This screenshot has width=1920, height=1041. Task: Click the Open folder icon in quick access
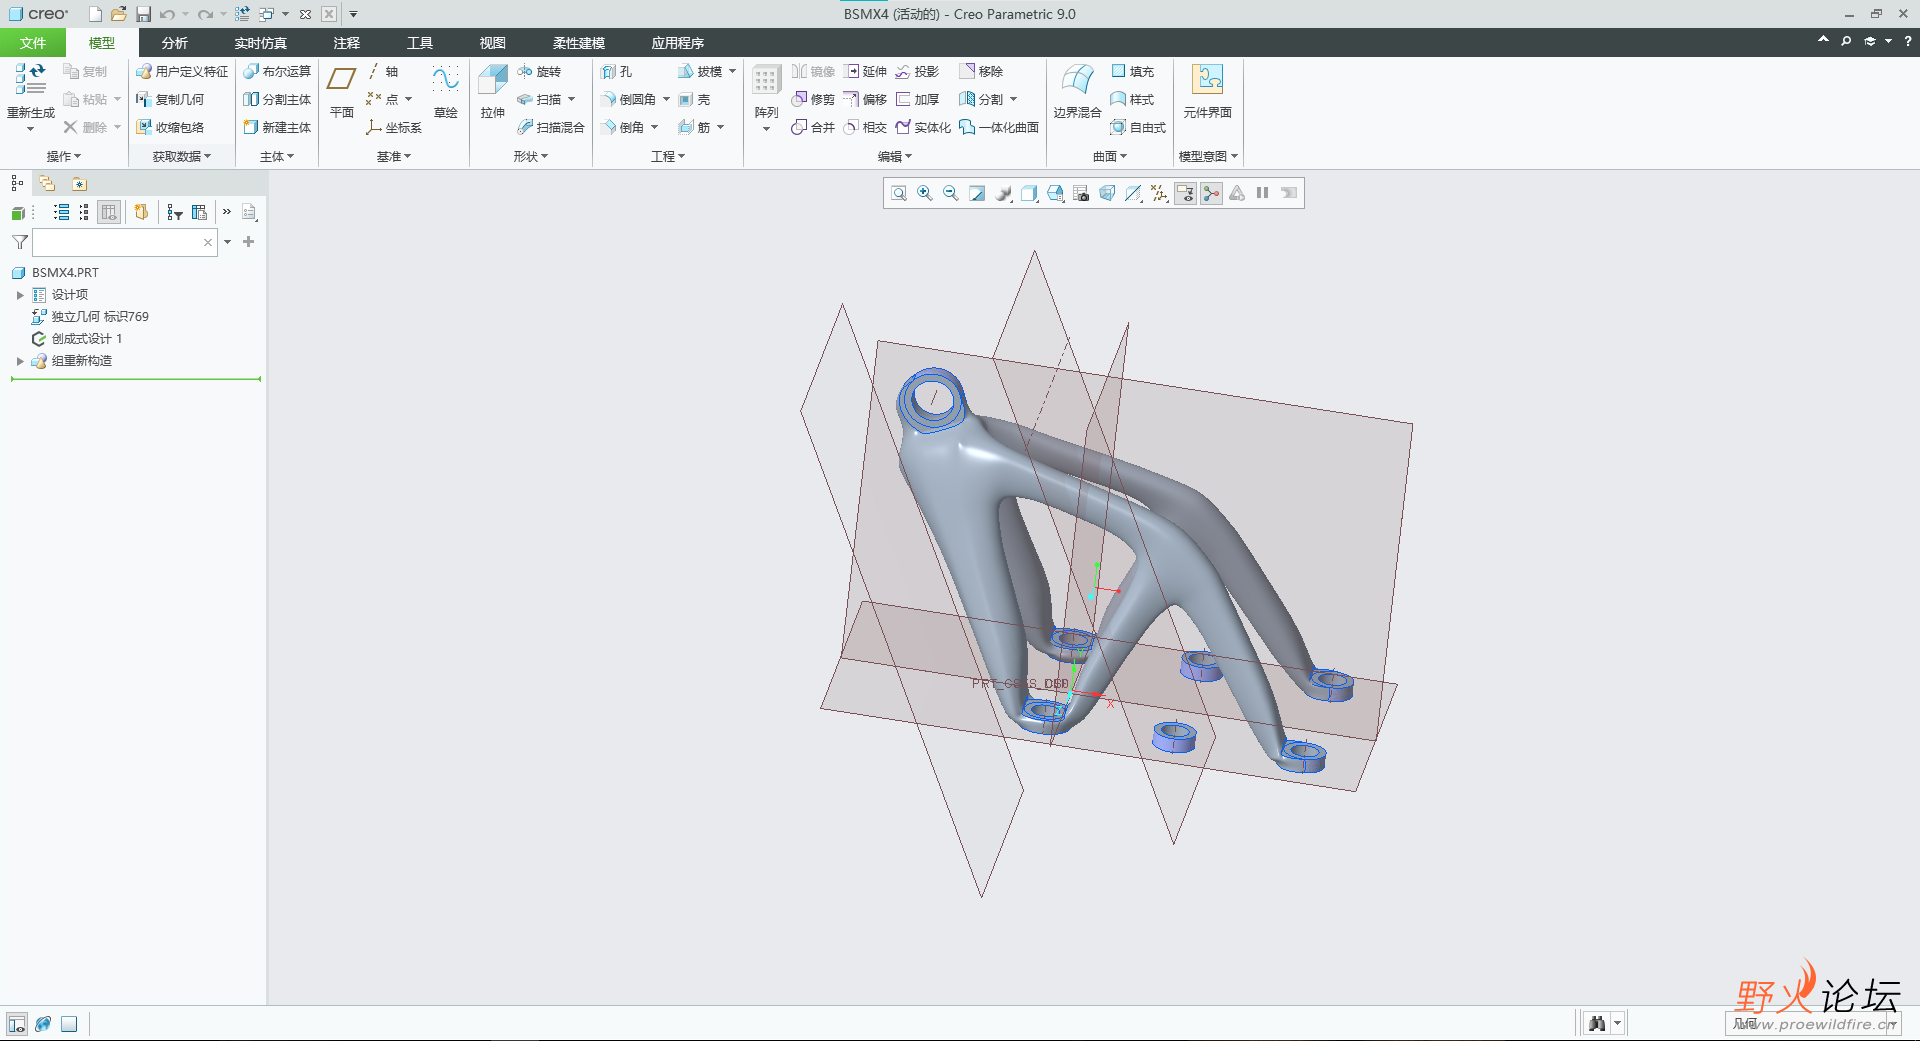pyautogui.click(x=119, y=14)
